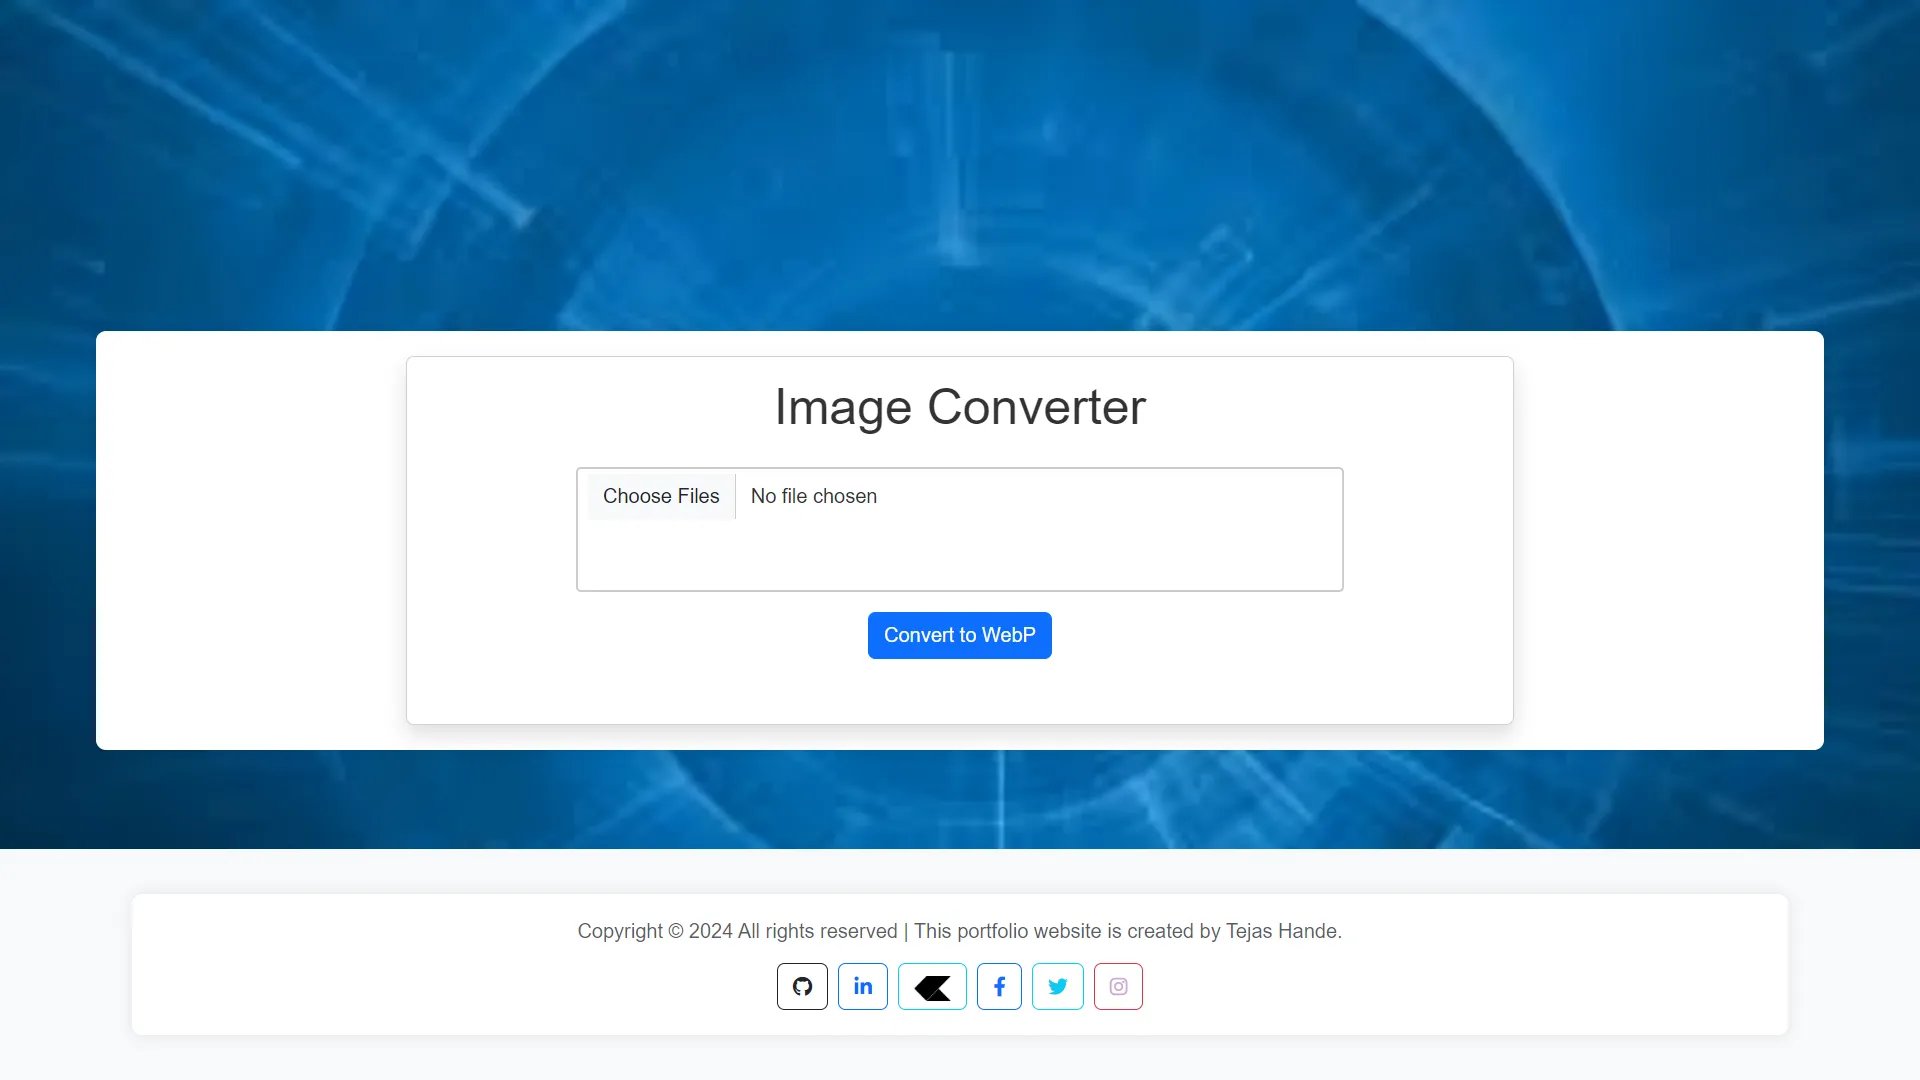Click the GitHub profile icon
1920x1080 pixels.
pos(802,986)
